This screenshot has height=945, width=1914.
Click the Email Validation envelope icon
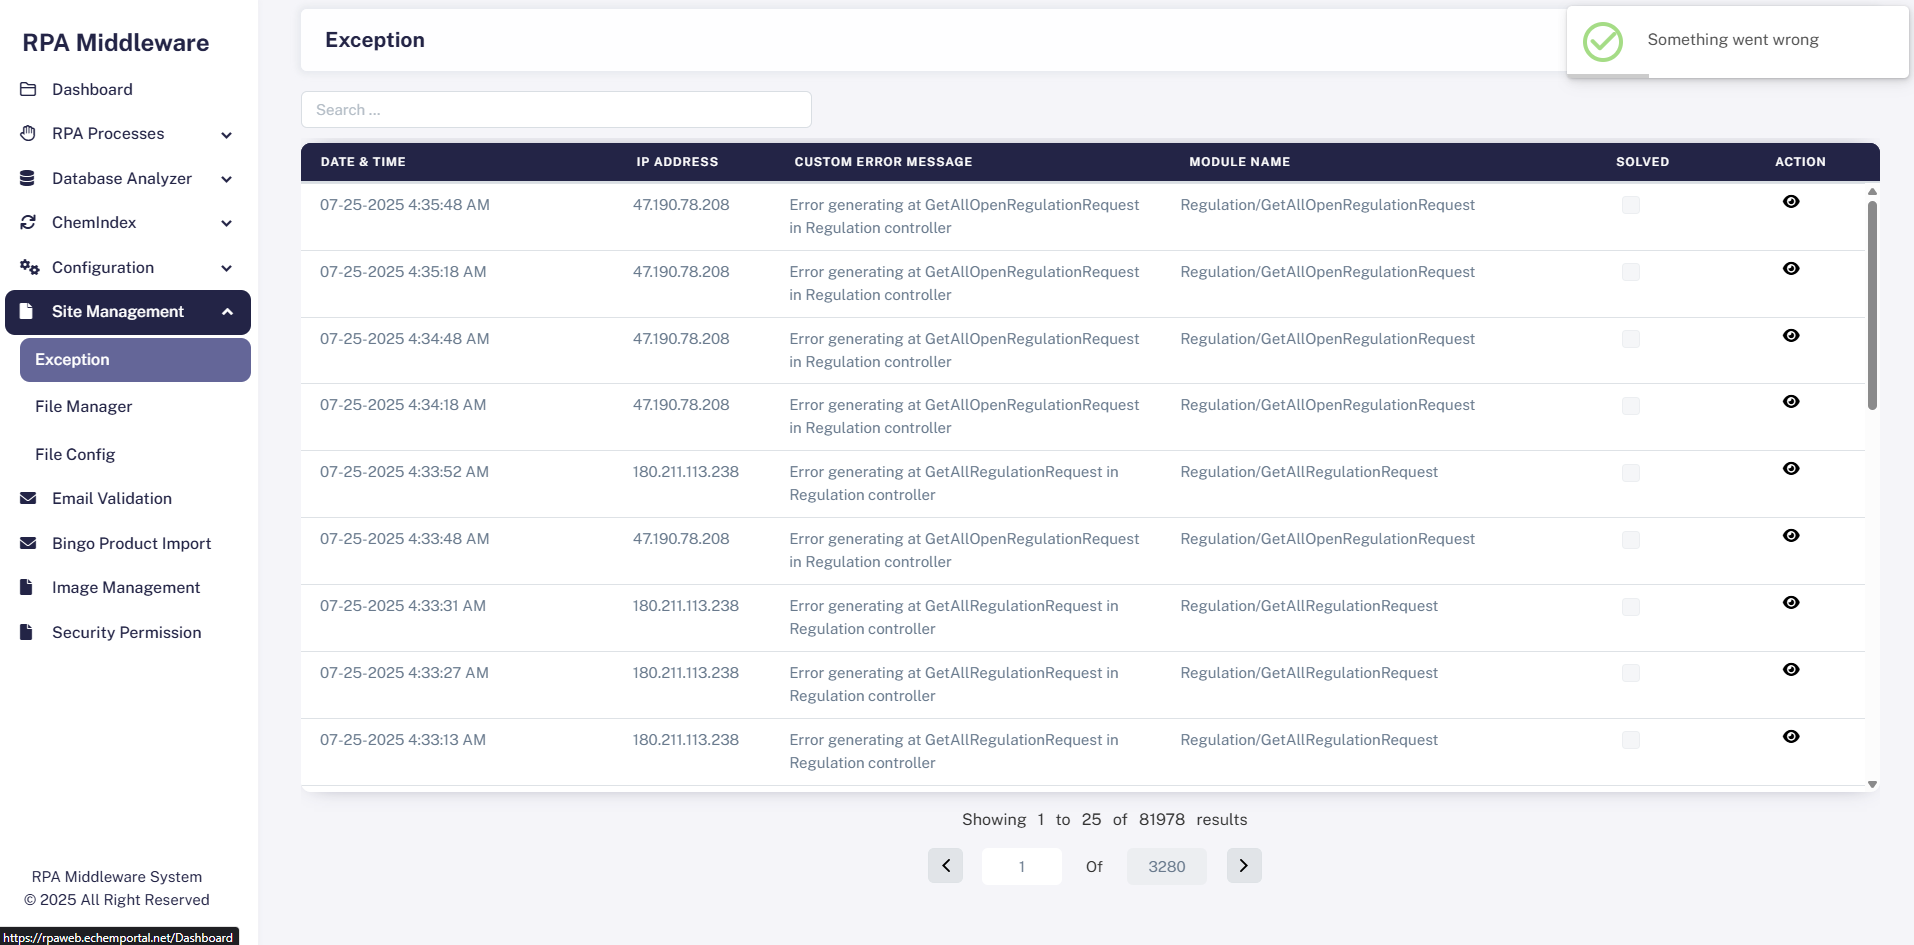(28, 499)
